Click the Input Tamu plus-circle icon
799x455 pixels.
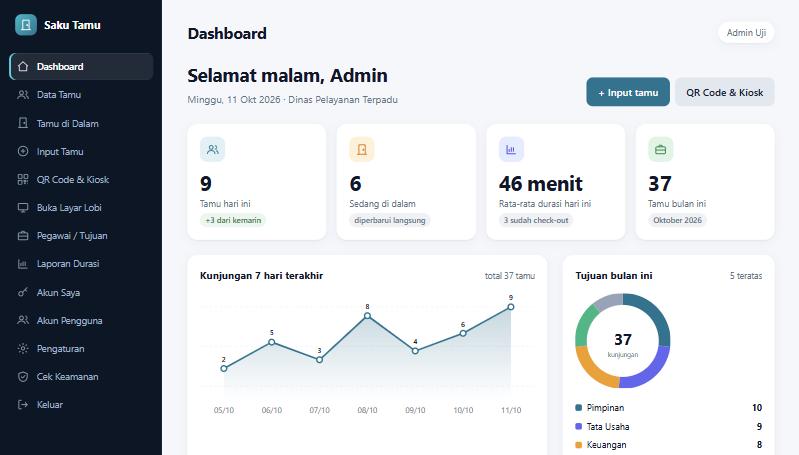pos(23,151)
